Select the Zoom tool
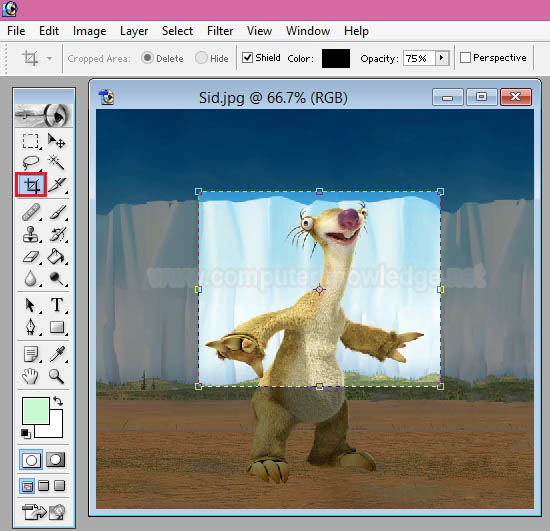 coord(57,376)
